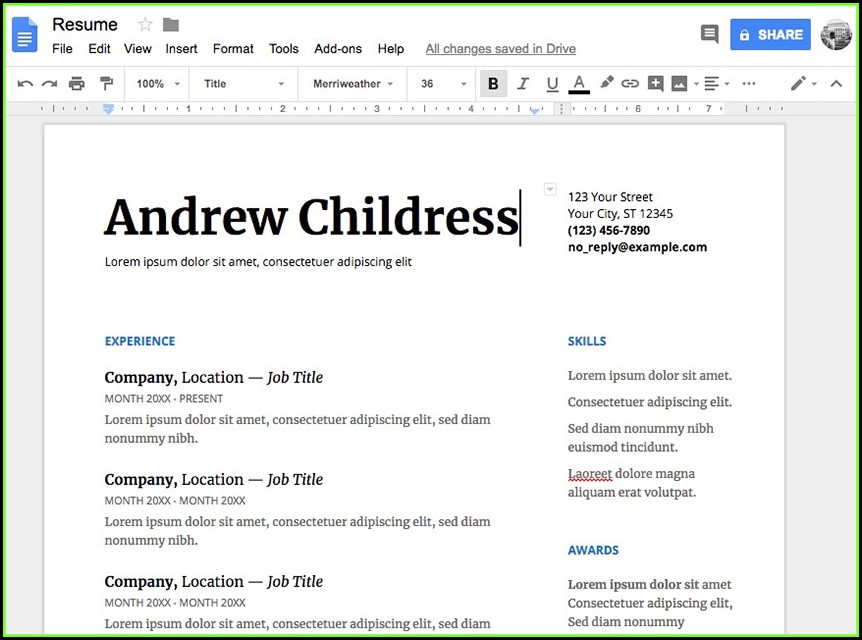Insert a link with the chain icon

click(x=630, y=84)
